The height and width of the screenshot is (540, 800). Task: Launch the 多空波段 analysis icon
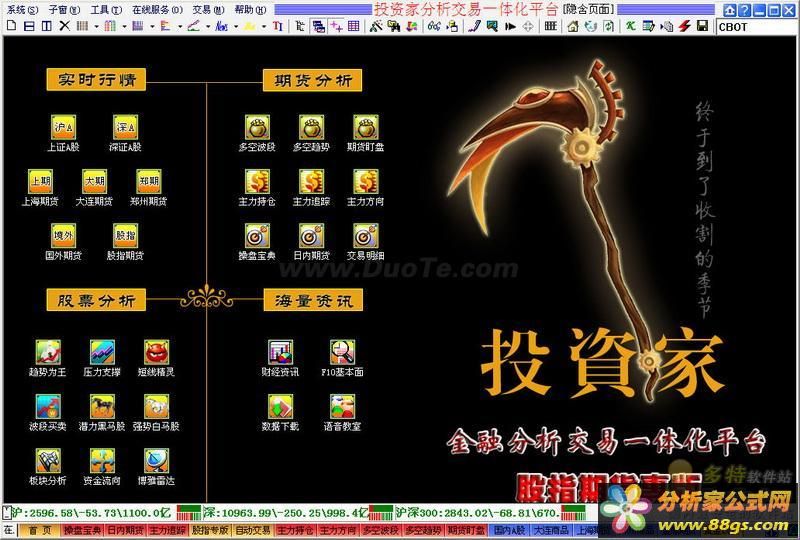(x=257, y=128)
